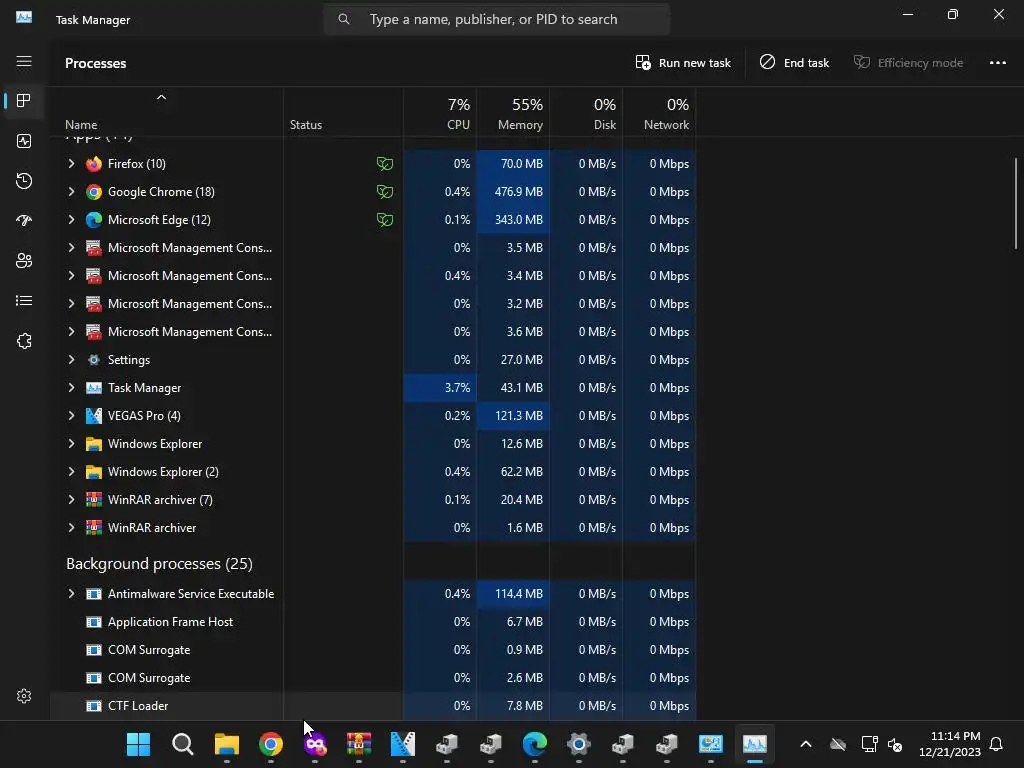The image size is (1024, 768).
Task: Click the Firefox process icon
Action: 94,164
